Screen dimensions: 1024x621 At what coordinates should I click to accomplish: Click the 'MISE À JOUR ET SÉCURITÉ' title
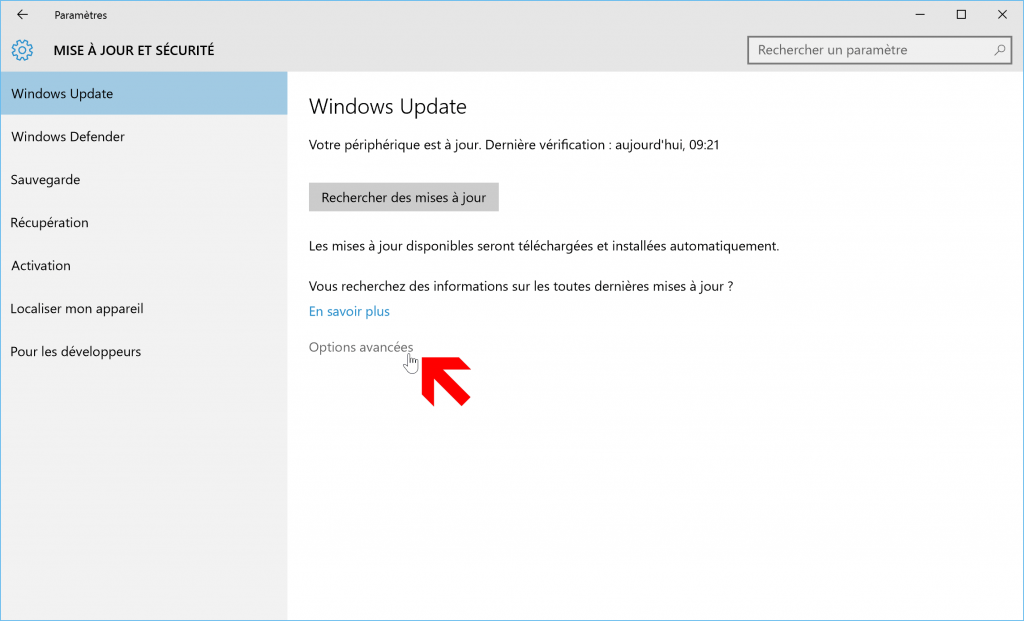pyautogui.click(x=134, y=50)
